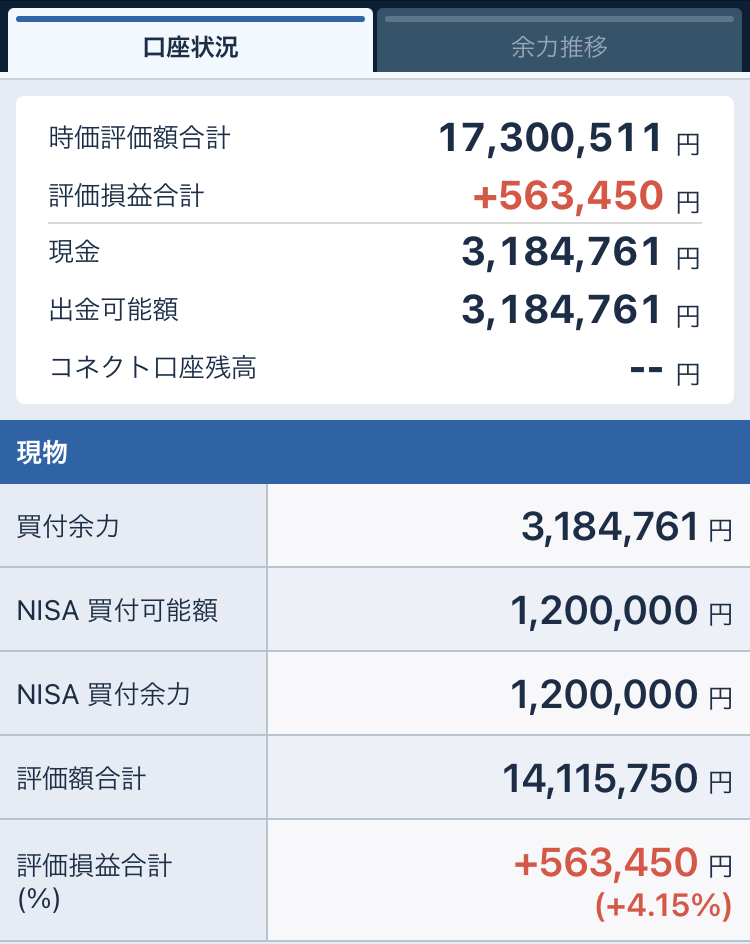
Task: Tap the +4.15% percentage value
Action: tap(658, 907)
